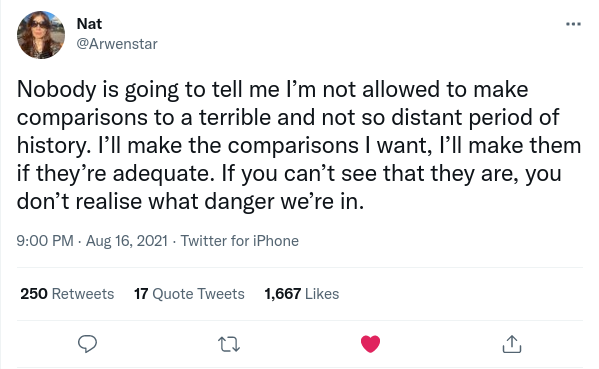This screenshot has width=599, height=369.
Task: View the 250 Retweets list
Action: (x=67, y=294)
